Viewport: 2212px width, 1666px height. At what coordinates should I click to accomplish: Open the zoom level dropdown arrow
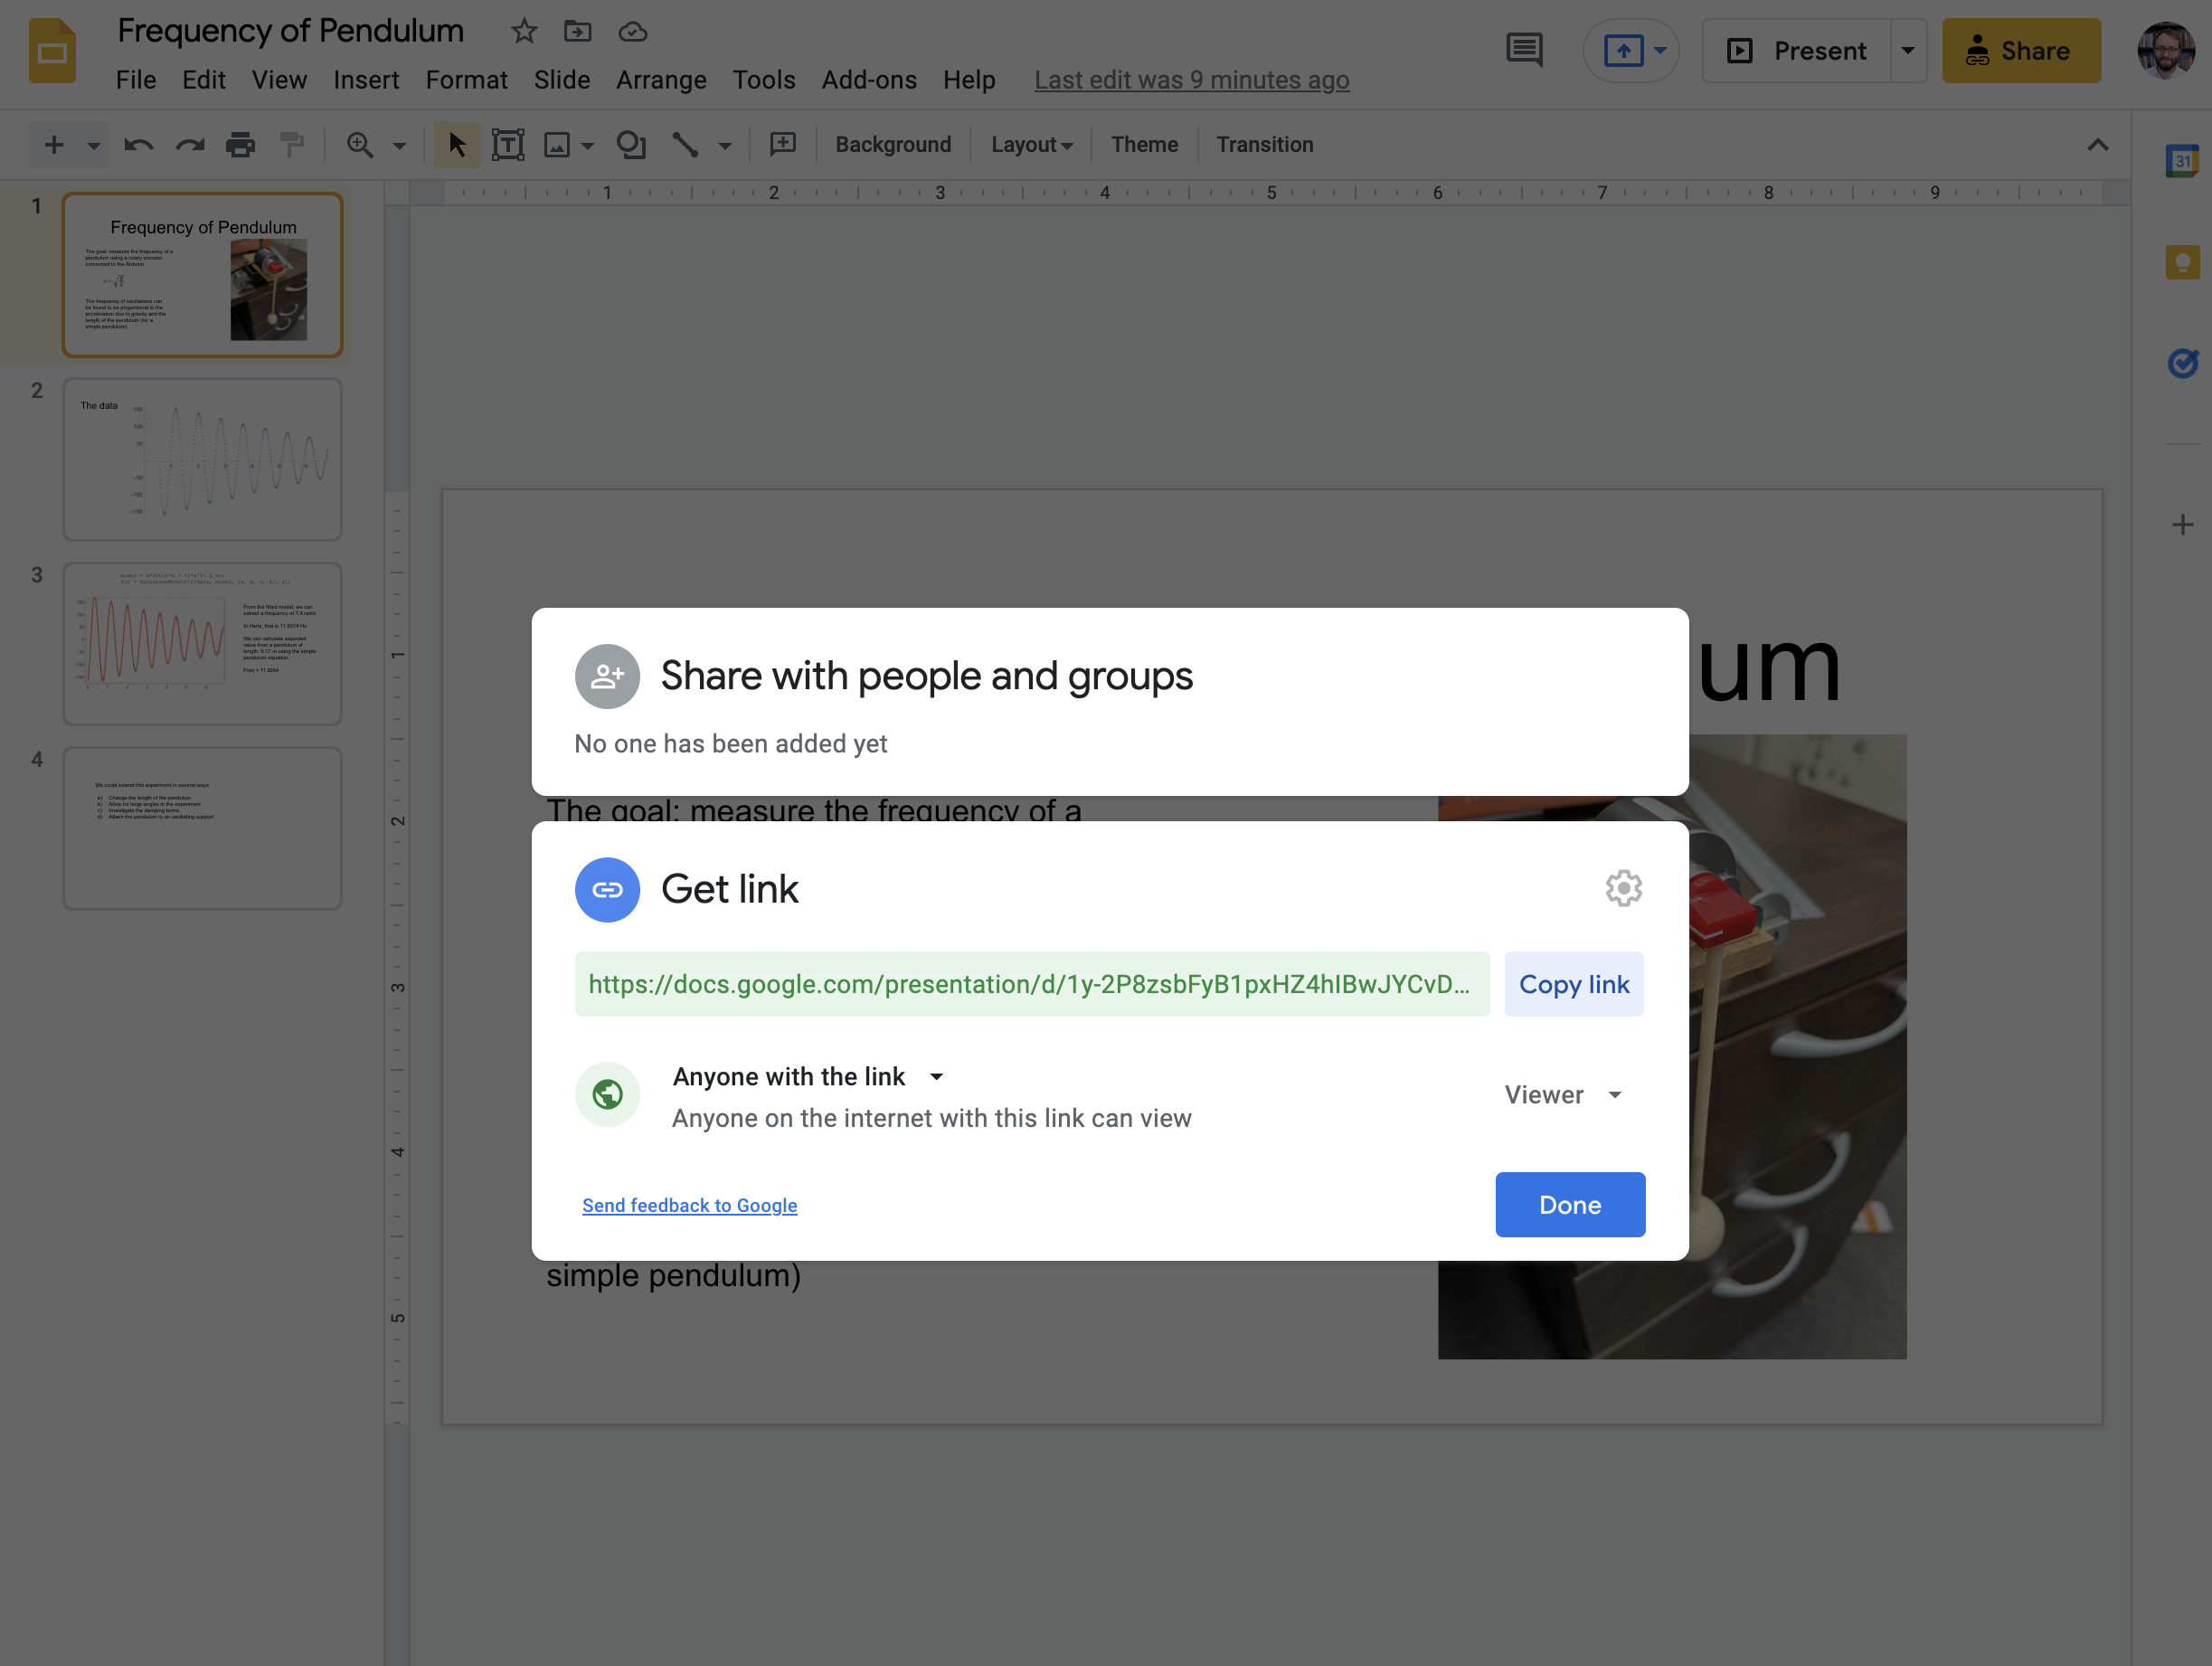point(400,146)
